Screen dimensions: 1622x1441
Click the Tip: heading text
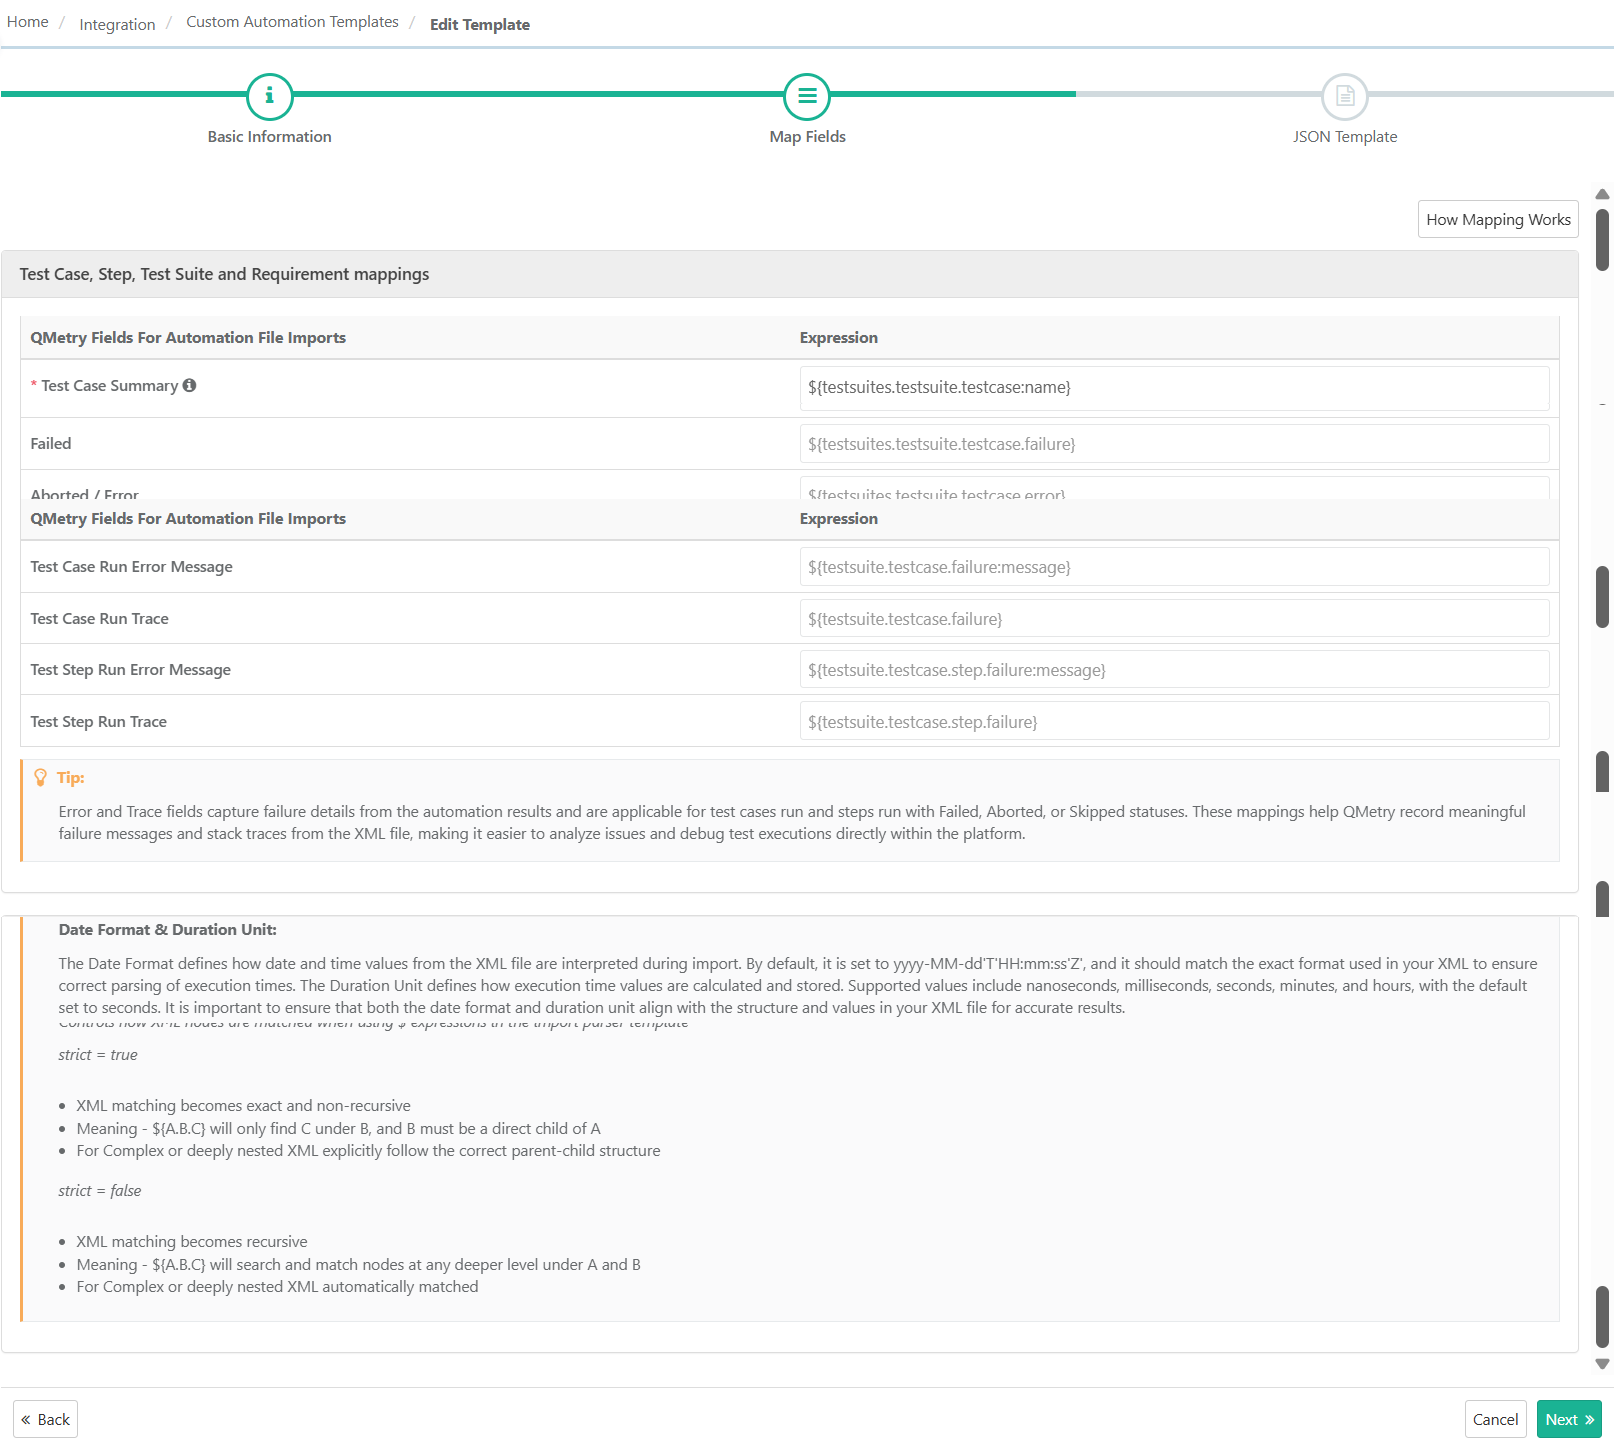tap(70, 778)
